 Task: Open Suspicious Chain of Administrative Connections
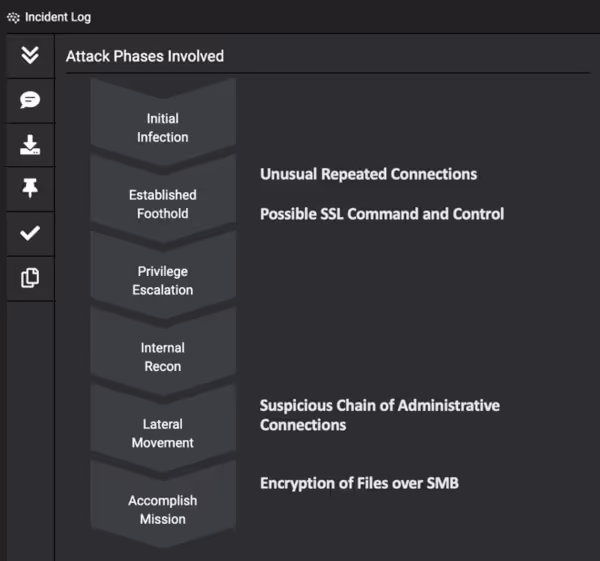380,415
